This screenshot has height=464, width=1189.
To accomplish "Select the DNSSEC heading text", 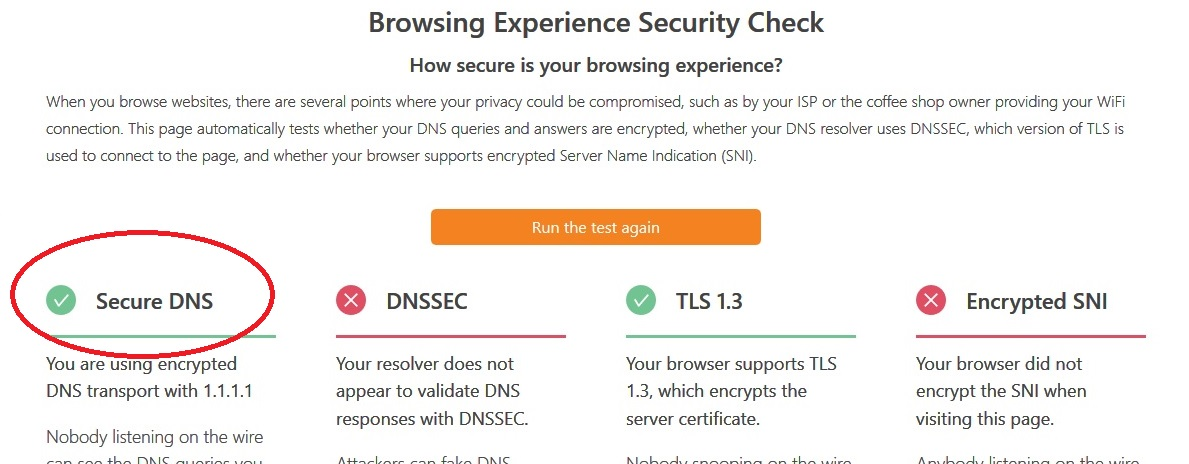I will tap(427, 302).
